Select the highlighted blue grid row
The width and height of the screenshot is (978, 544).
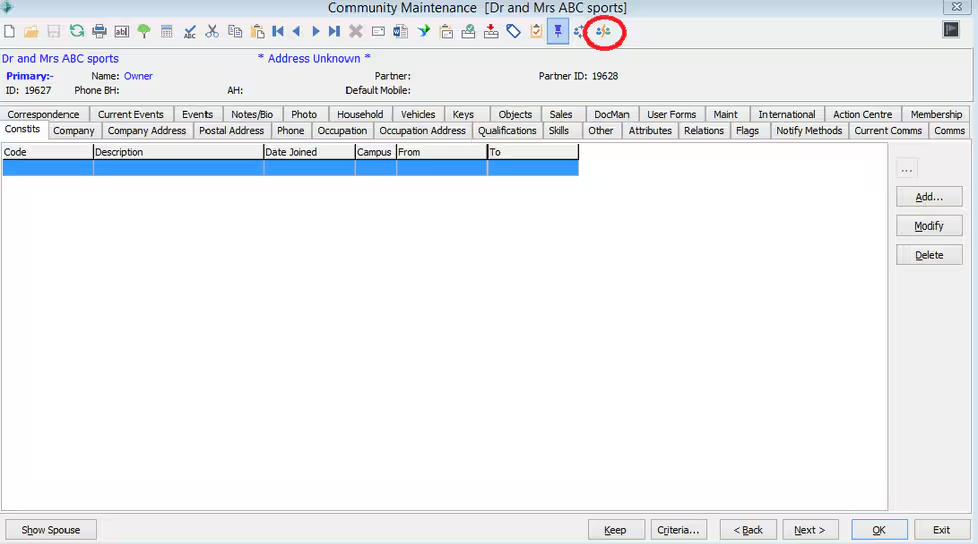(291, 167)
